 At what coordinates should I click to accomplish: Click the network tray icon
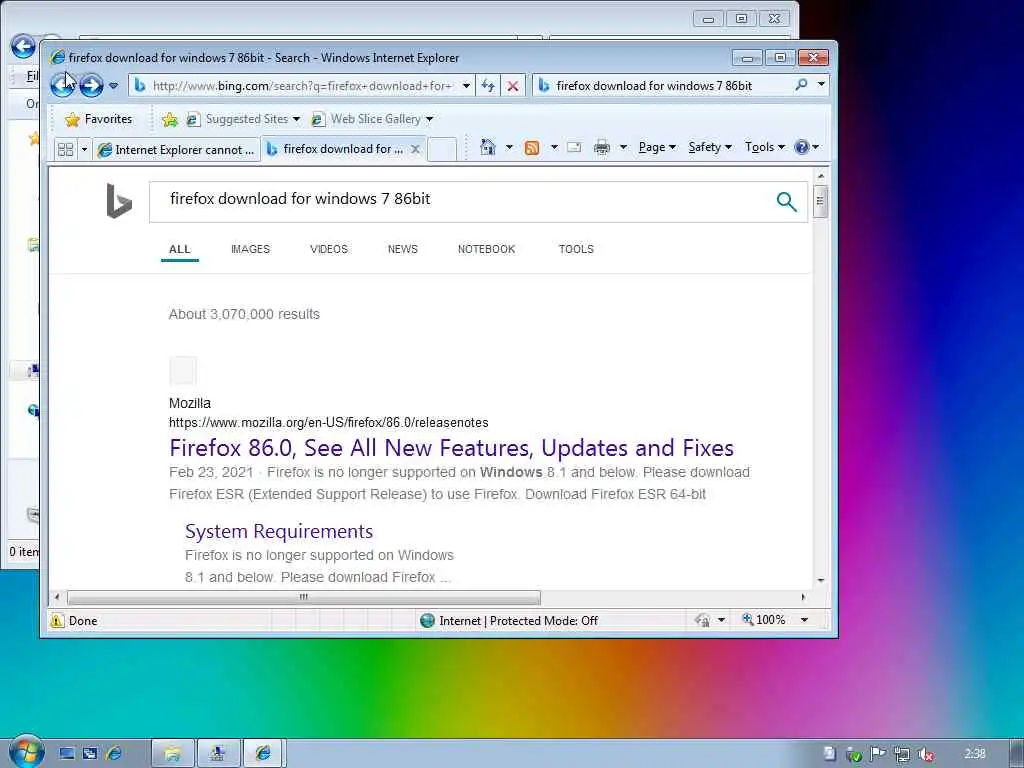902,755
